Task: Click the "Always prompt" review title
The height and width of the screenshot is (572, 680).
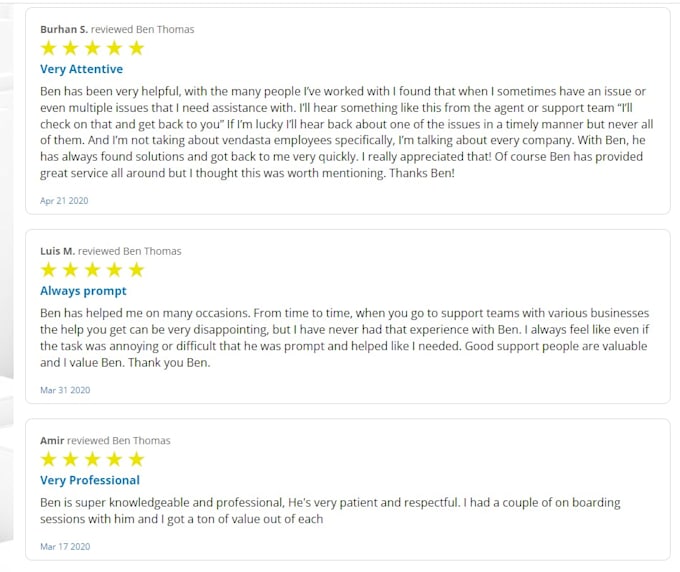Action: (83, 291)
